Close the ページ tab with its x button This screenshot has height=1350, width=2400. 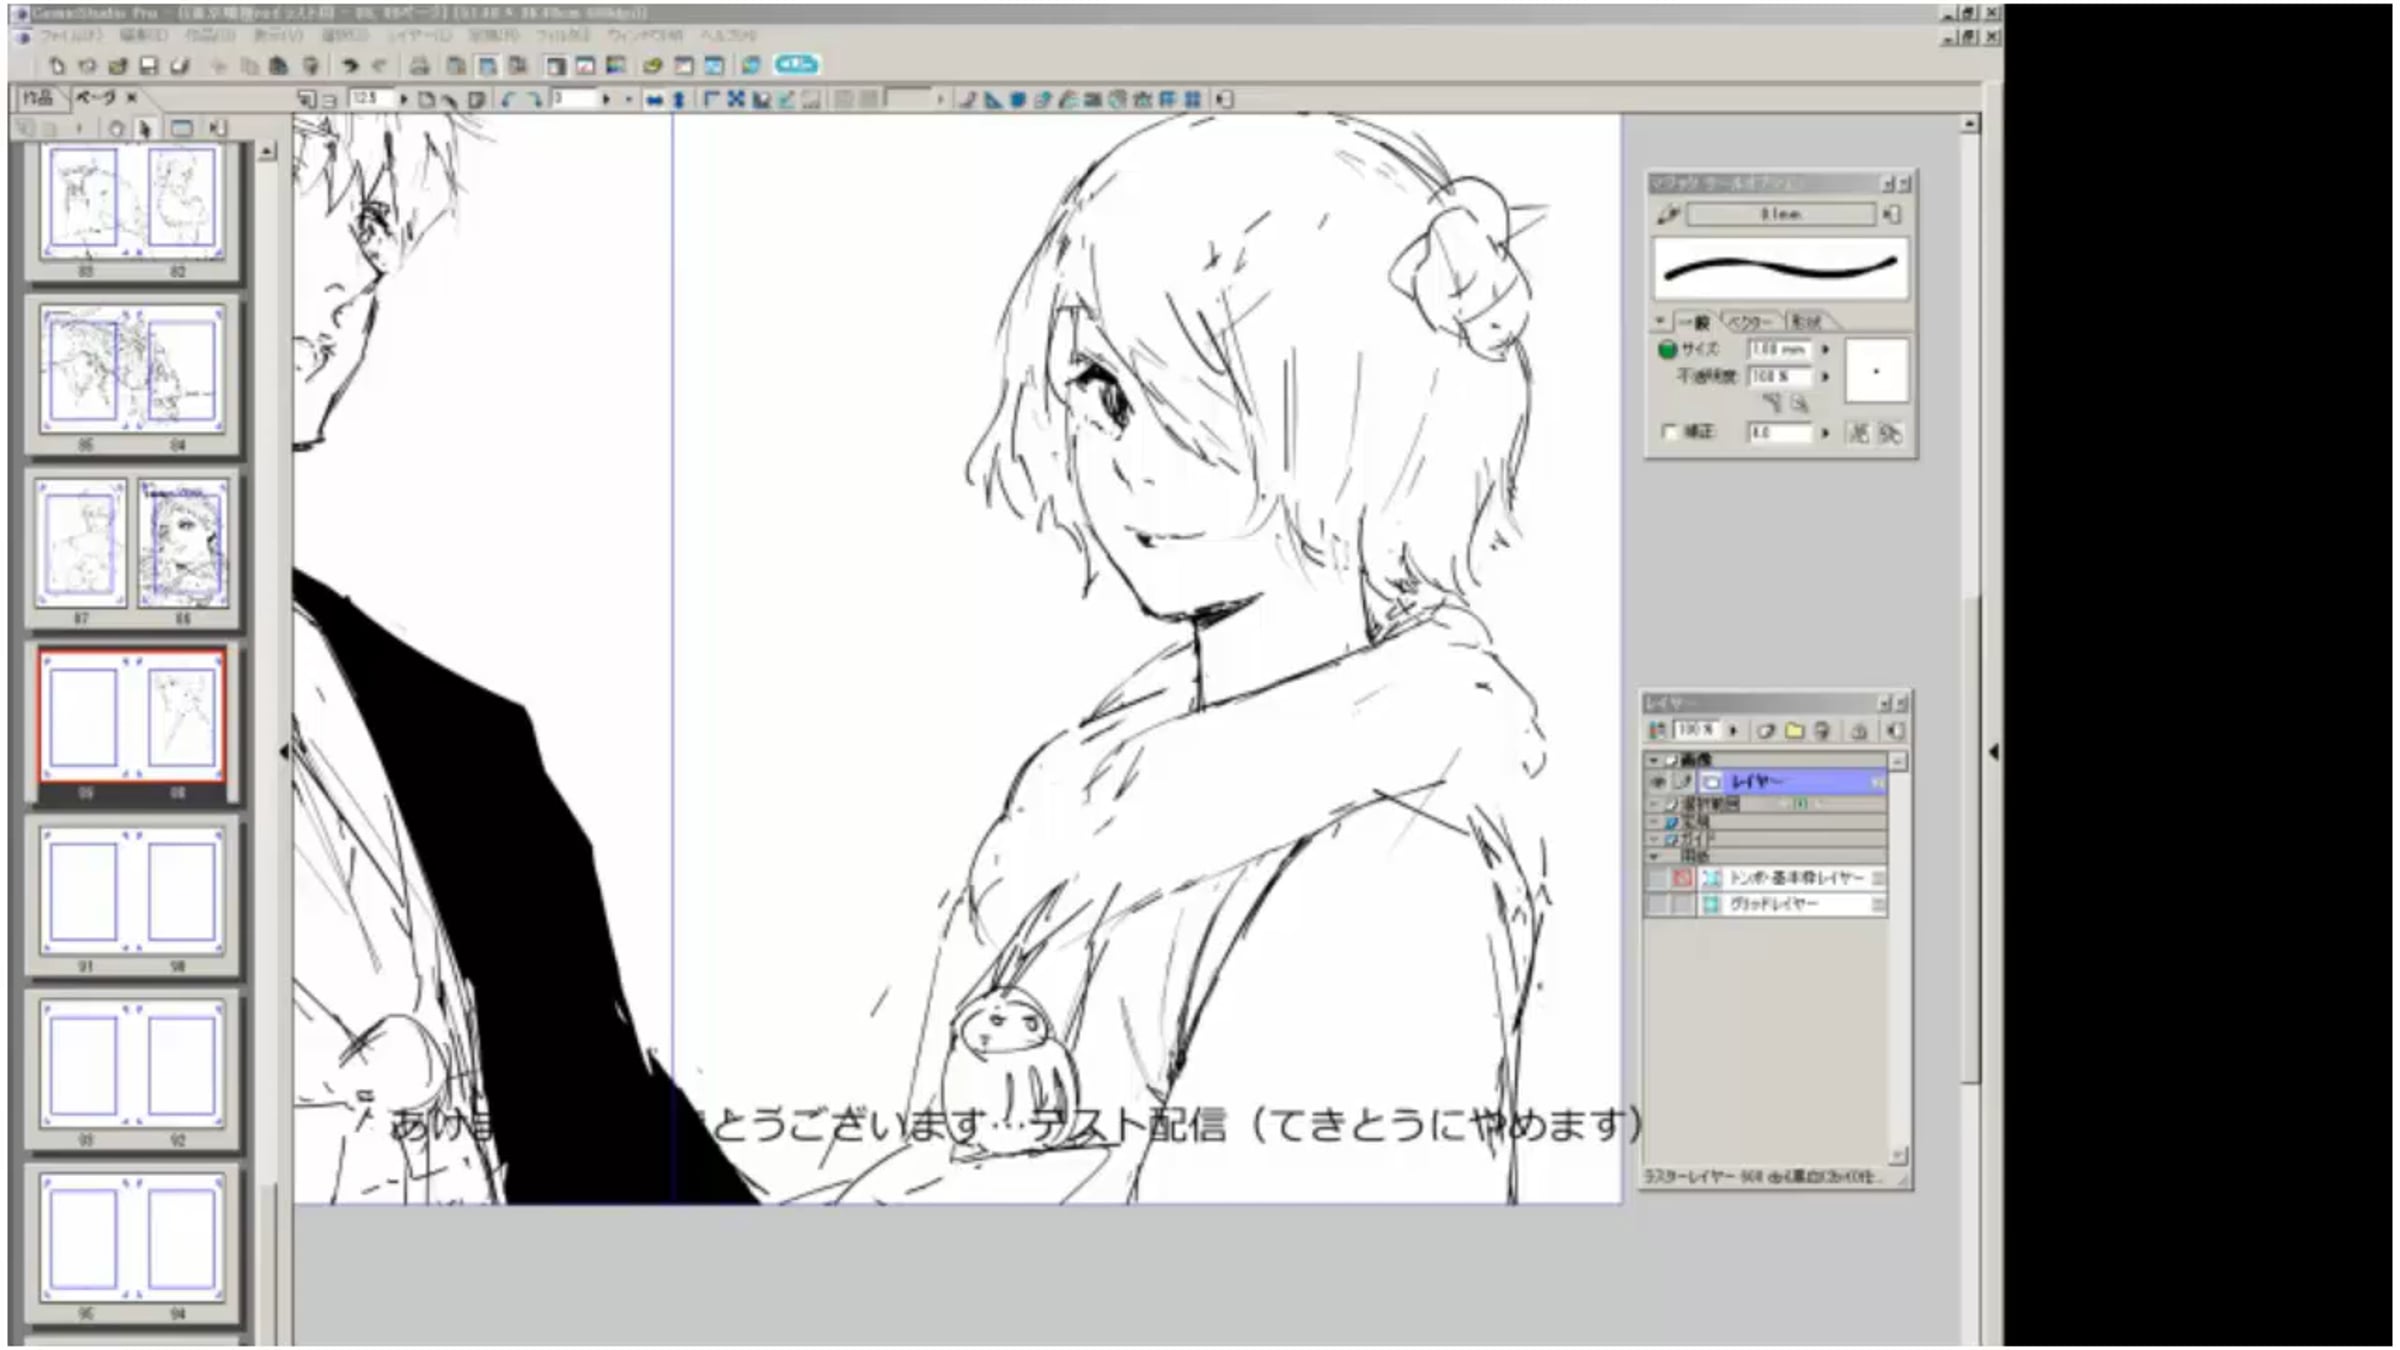click(x=131, y=97)
